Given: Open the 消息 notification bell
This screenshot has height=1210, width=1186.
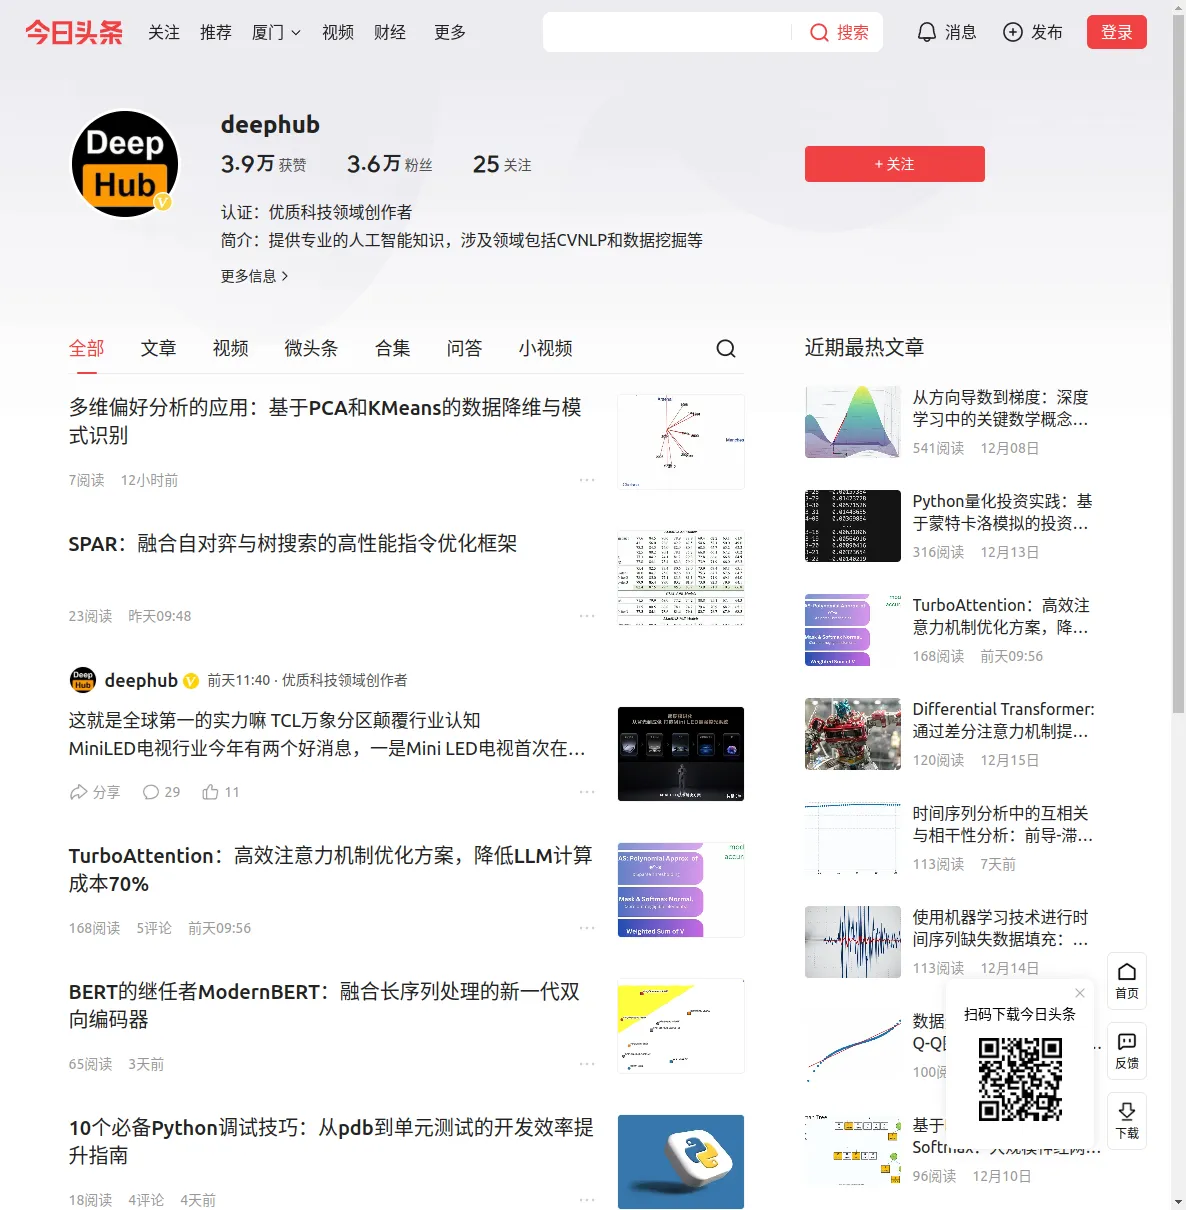Looking at the screenshot, I should [927, 33].
